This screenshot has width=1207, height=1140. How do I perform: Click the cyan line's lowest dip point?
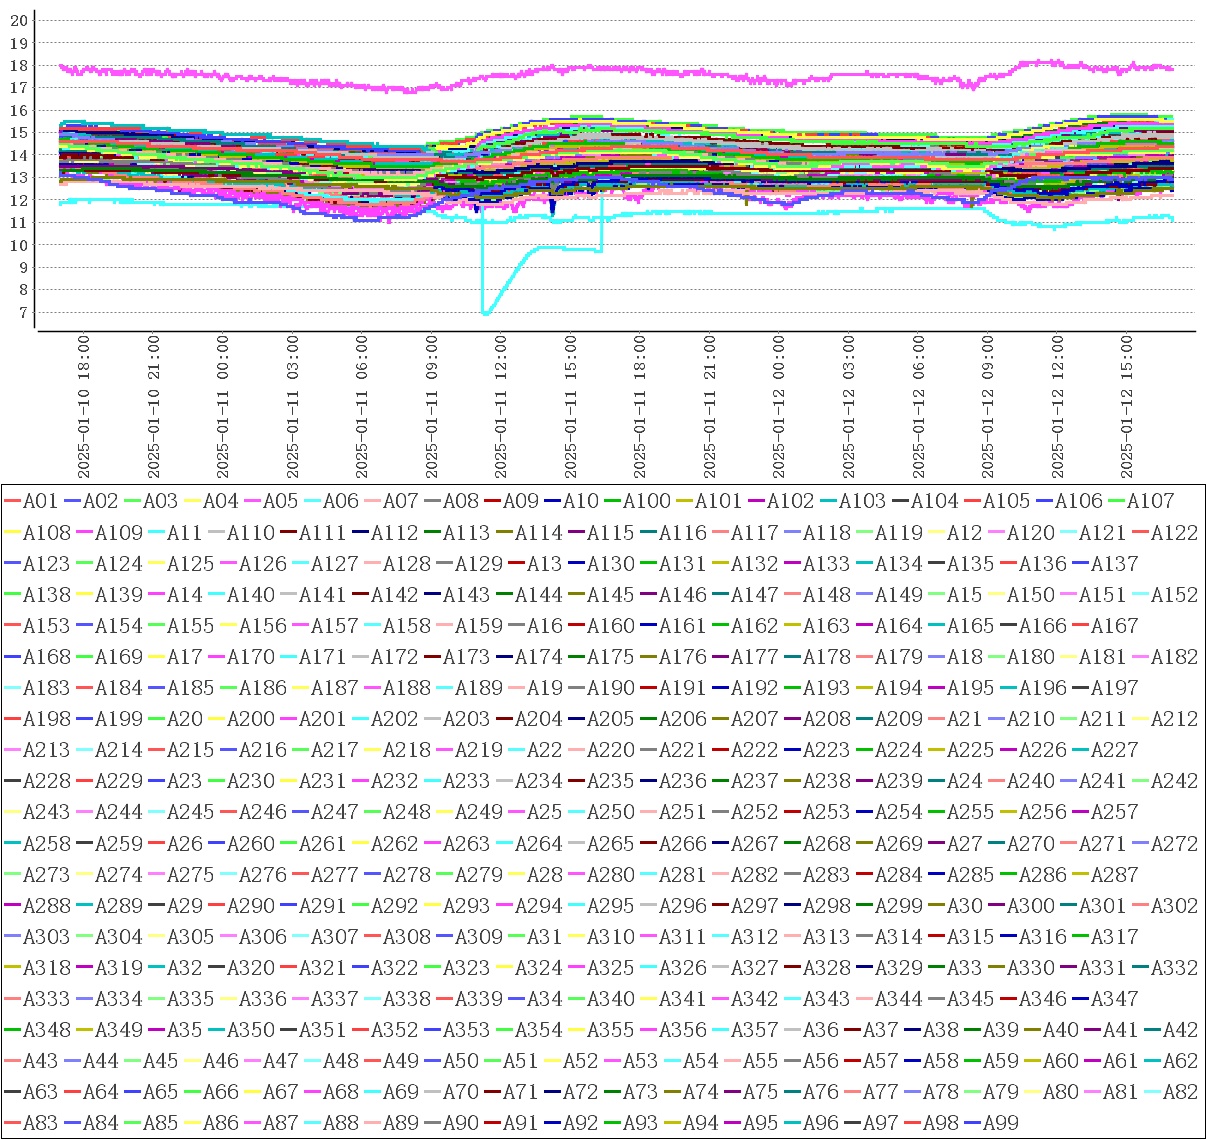pos(486,314)
